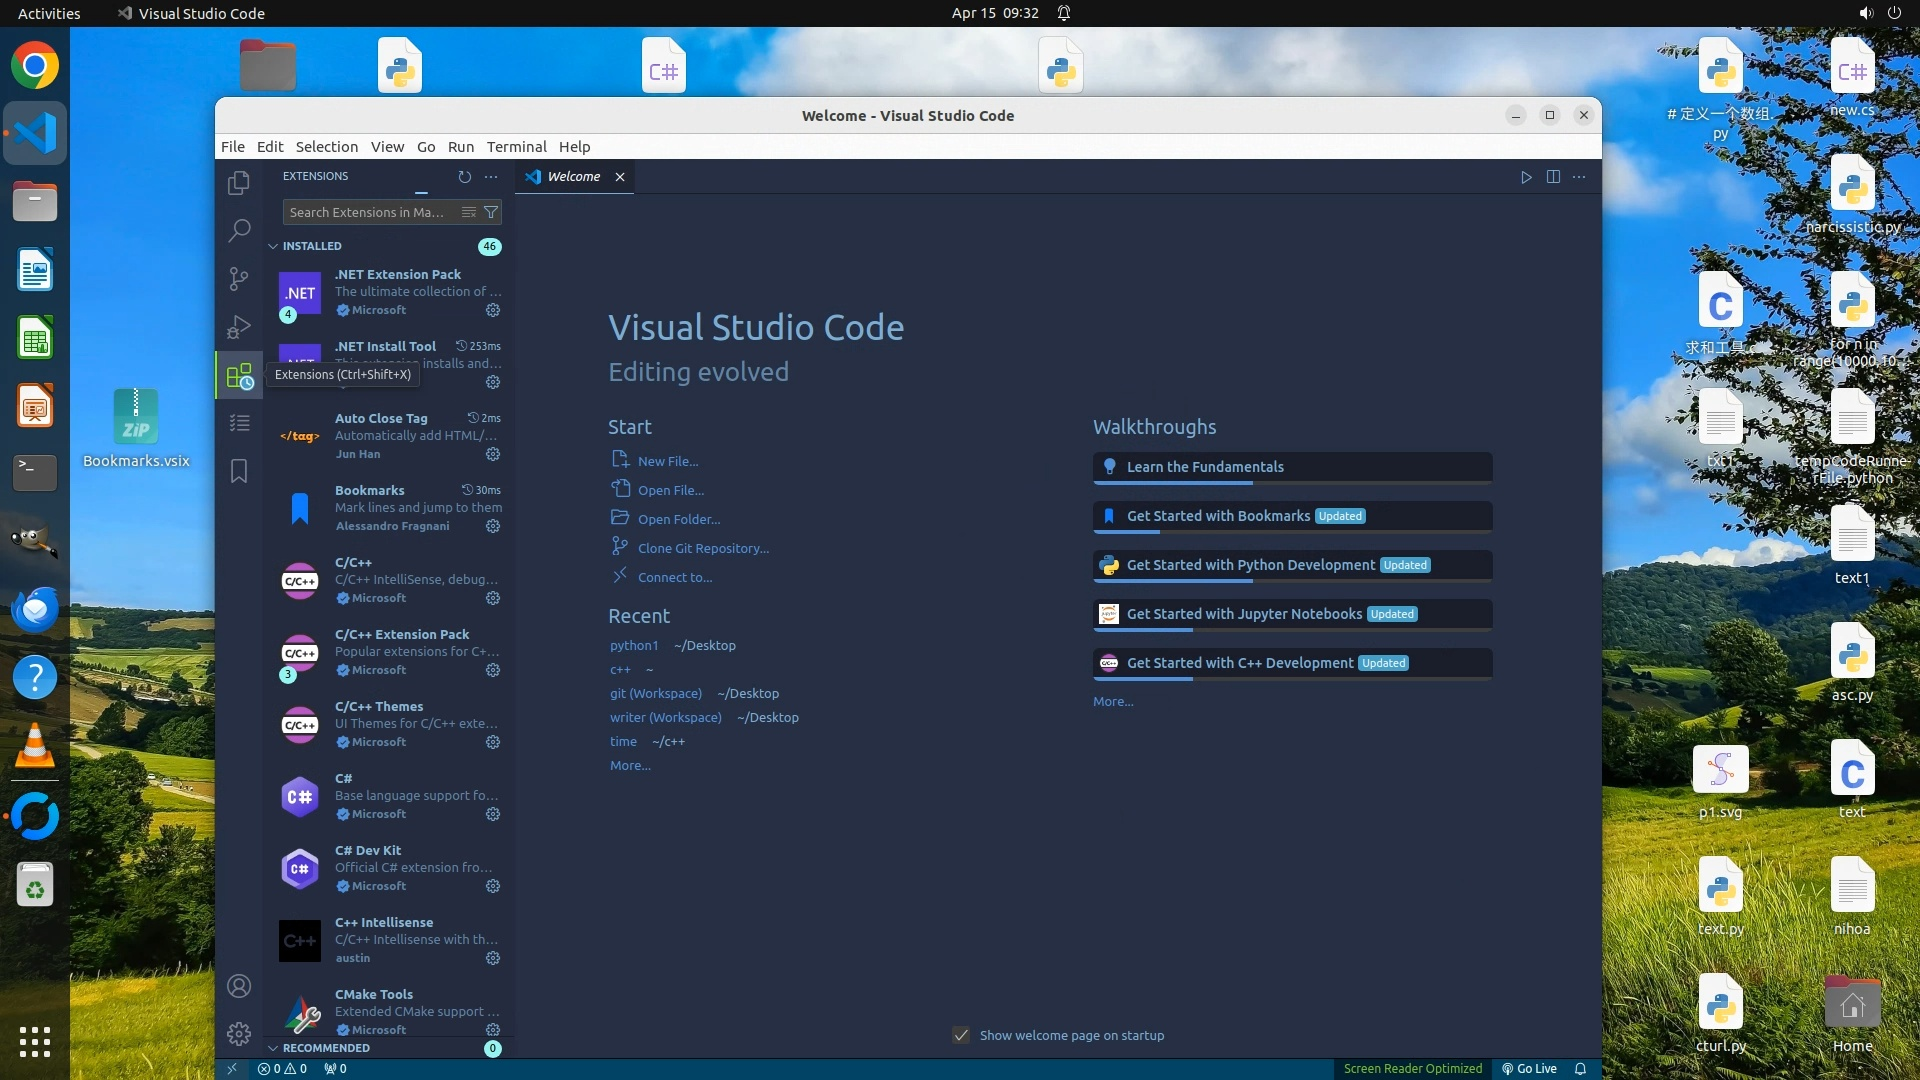Click the filter extensions funnel icon
Screen dimensions: 1920x1080
(491, 212)
